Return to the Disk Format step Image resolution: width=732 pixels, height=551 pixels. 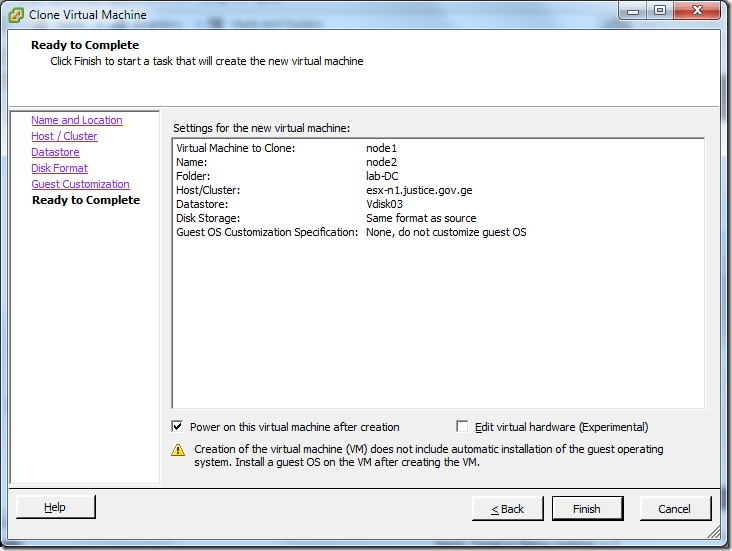point(59,168)
